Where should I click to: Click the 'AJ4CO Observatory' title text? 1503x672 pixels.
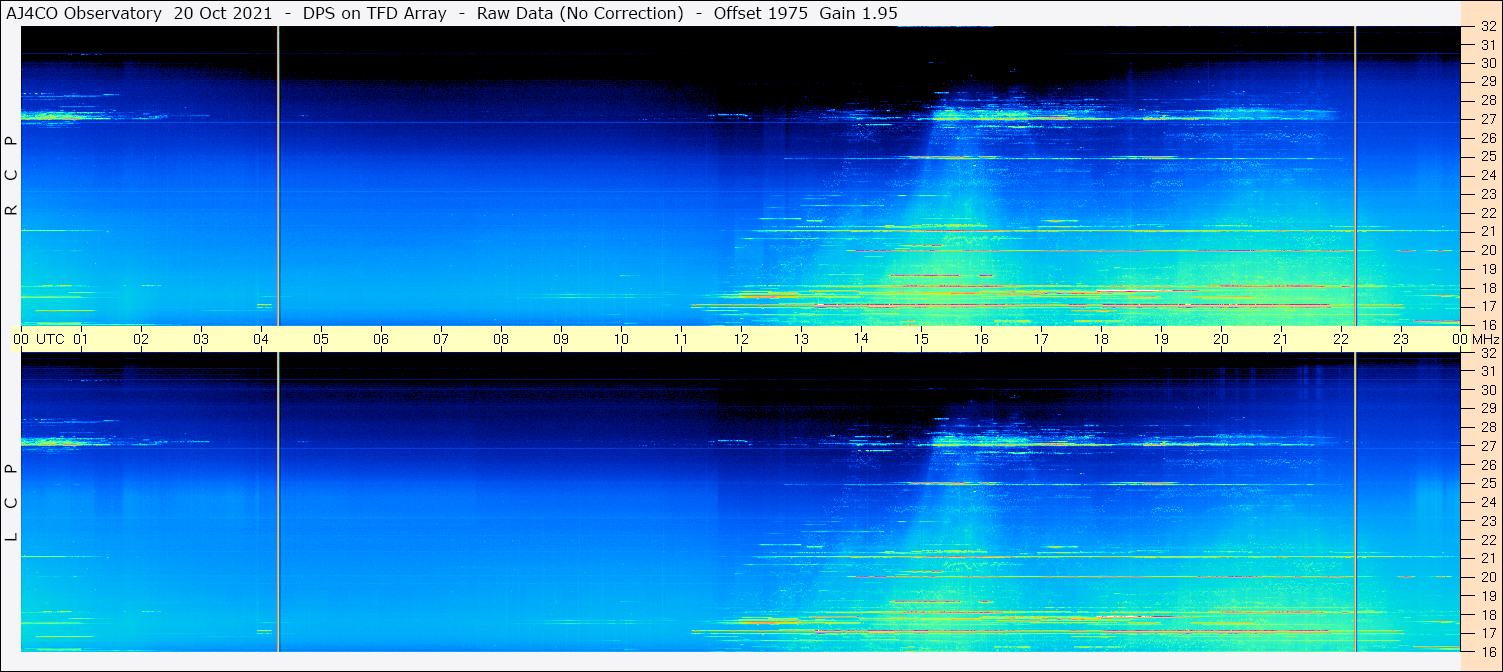point(83,13)
